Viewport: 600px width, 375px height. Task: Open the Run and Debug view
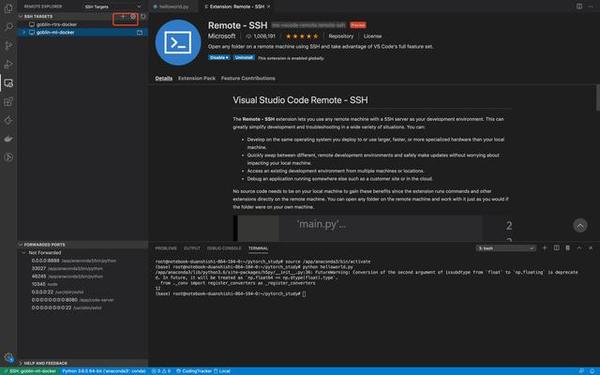tap(8, 64)
